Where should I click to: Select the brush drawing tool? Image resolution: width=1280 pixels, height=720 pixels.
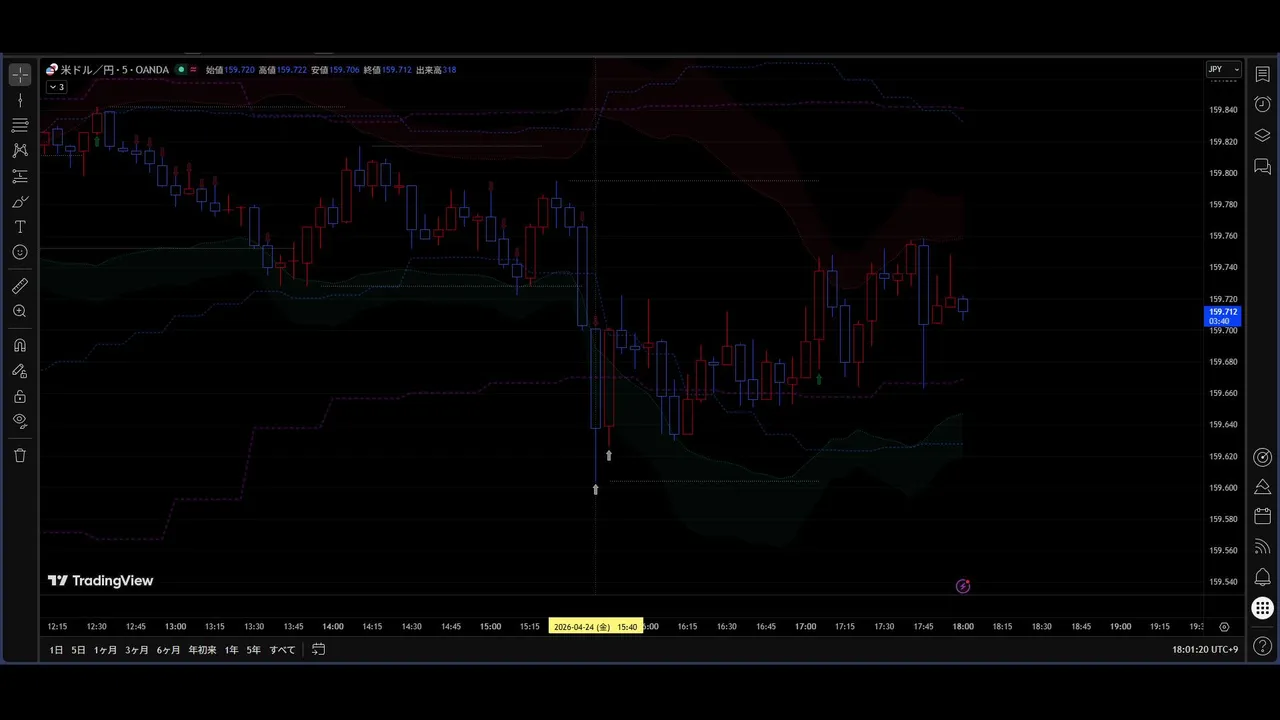[20, 201]
